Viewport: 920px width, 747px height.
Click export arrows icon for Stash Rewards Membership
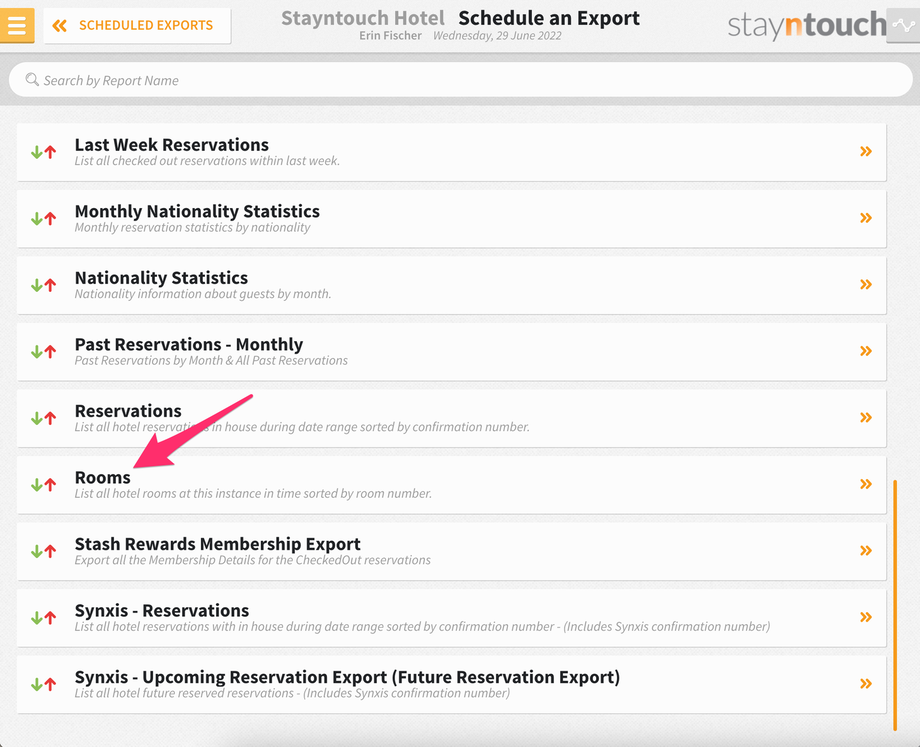pyautogui.click(x=43, y=551)
